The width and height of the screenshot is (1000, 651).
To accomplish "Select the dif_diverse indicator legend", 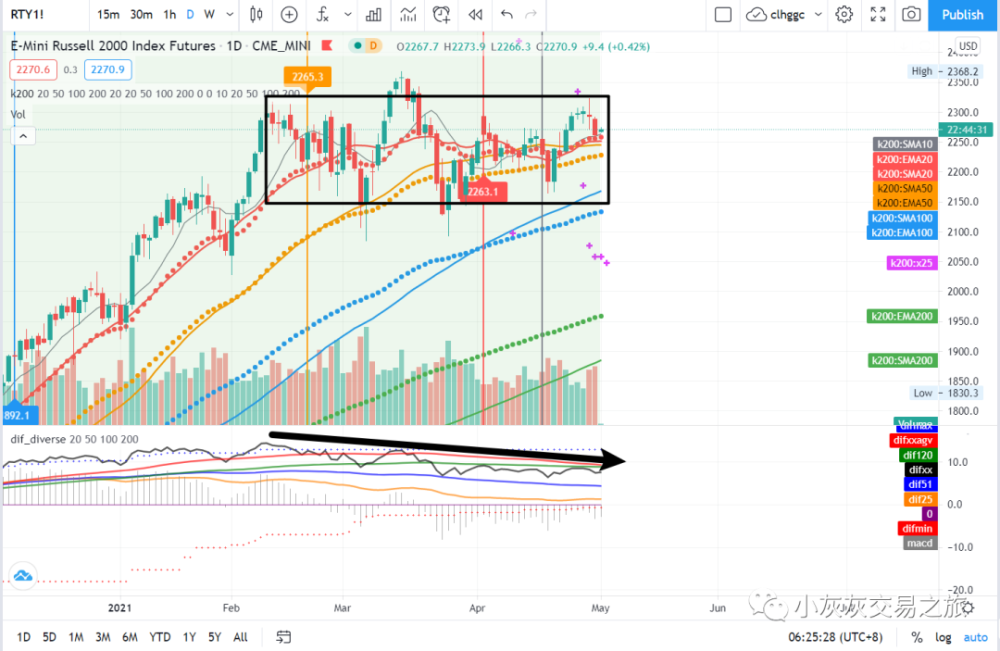I will point(74,439).
